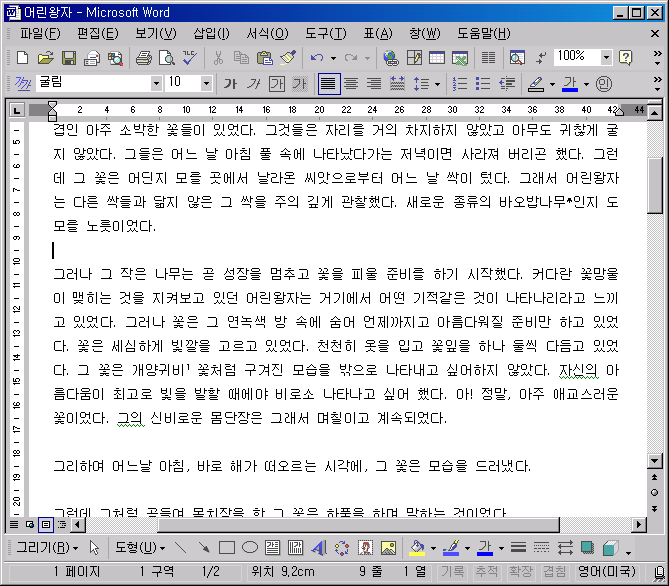Insert picture from file
The width and height of the screenshot is (669, 586).
pyautogui.click(x=388, y=548)
